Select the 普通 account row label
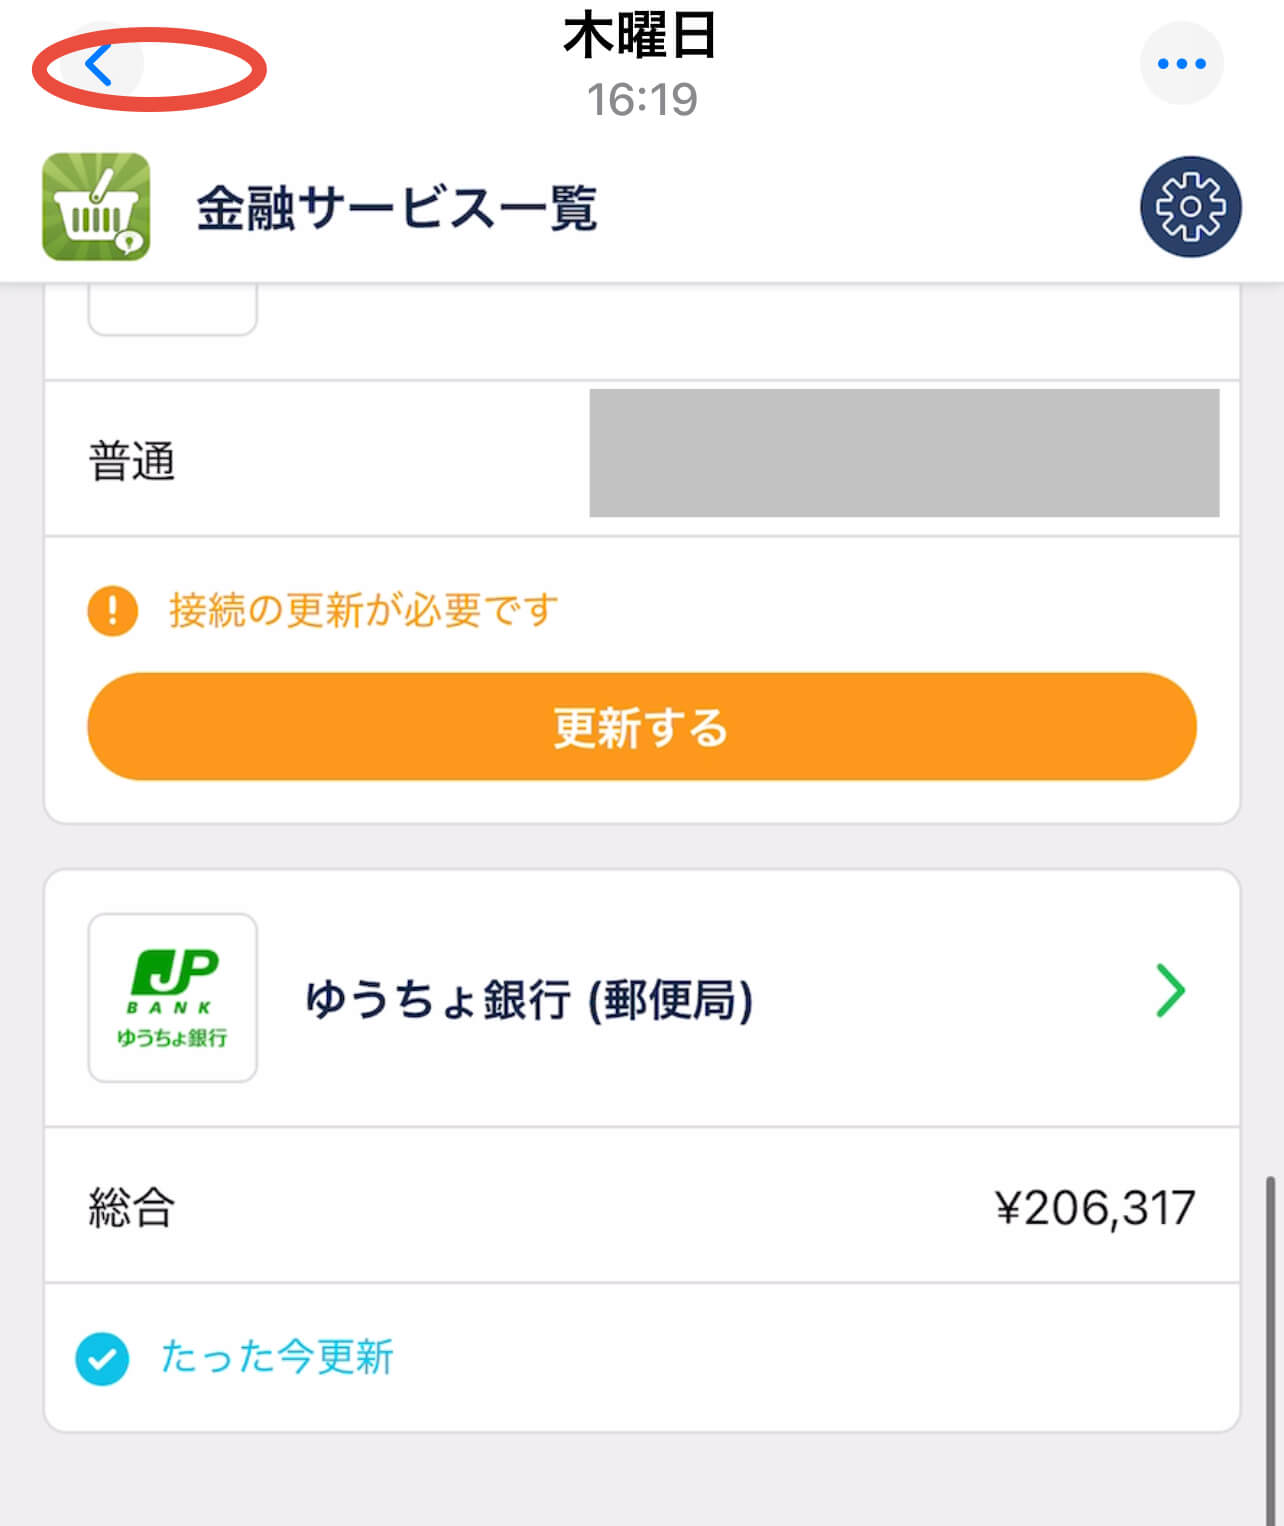1284x1526 pixels. pos(132,461)
